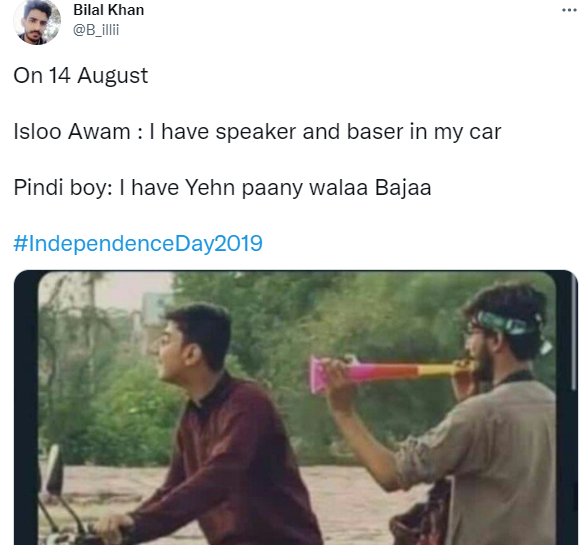Open the three-dot more options menu
Image resolution: width=582 pixels, height=545 pixels.
coord(569,10)
